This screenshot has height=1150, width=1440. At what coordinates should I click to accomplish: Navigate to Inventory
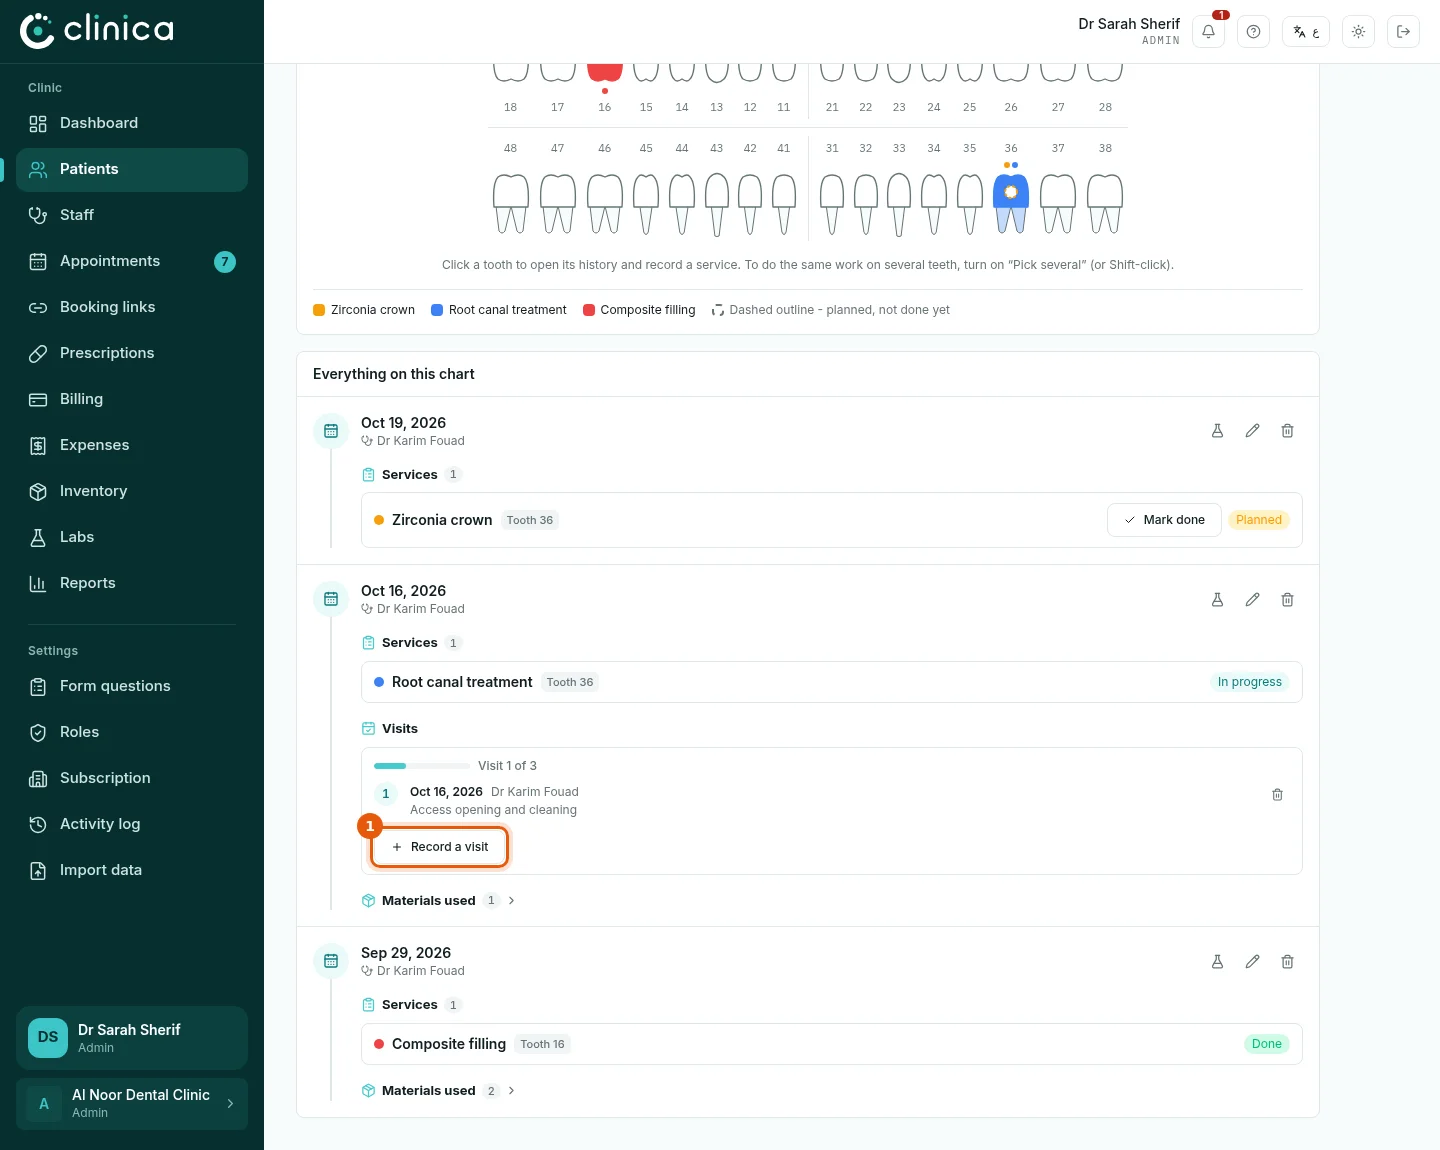[x=132, y=492]
